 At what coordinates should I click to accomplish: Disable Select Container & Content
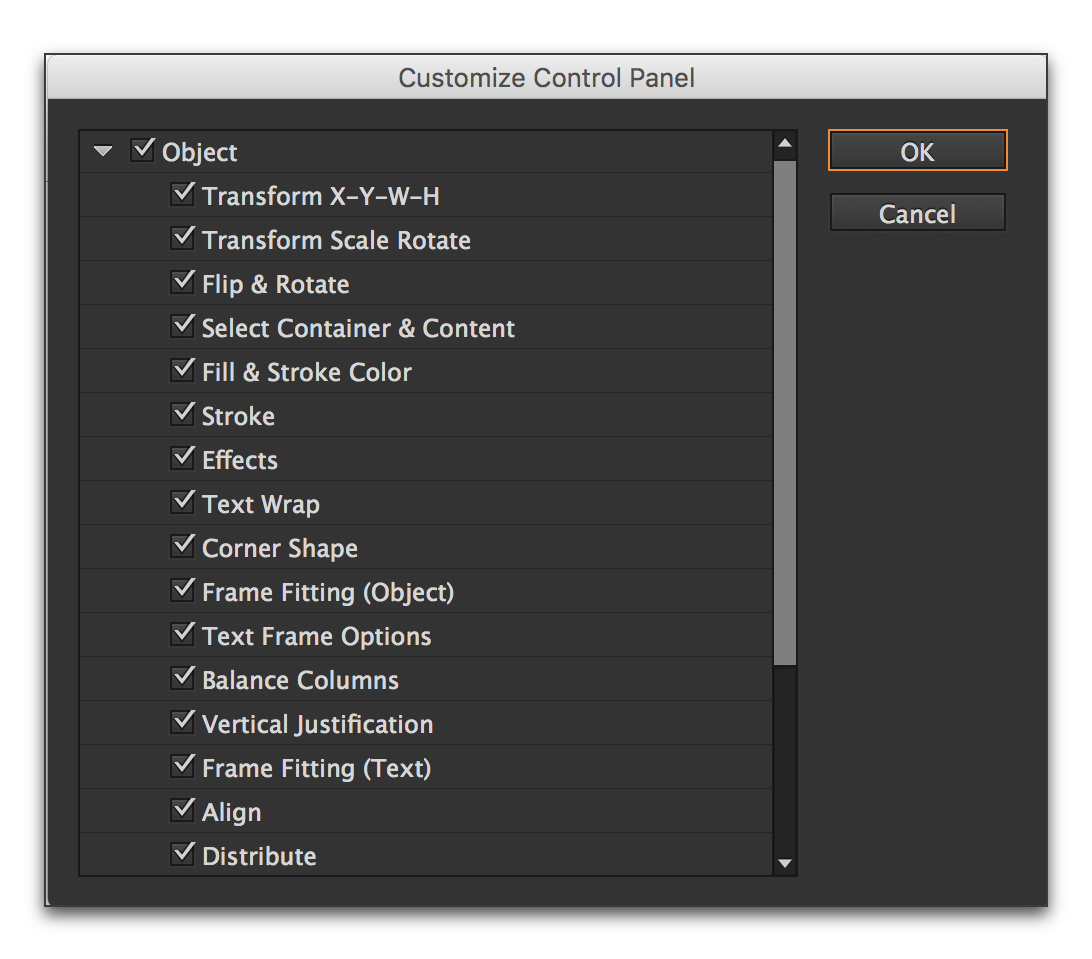click(x=183, y=325)
